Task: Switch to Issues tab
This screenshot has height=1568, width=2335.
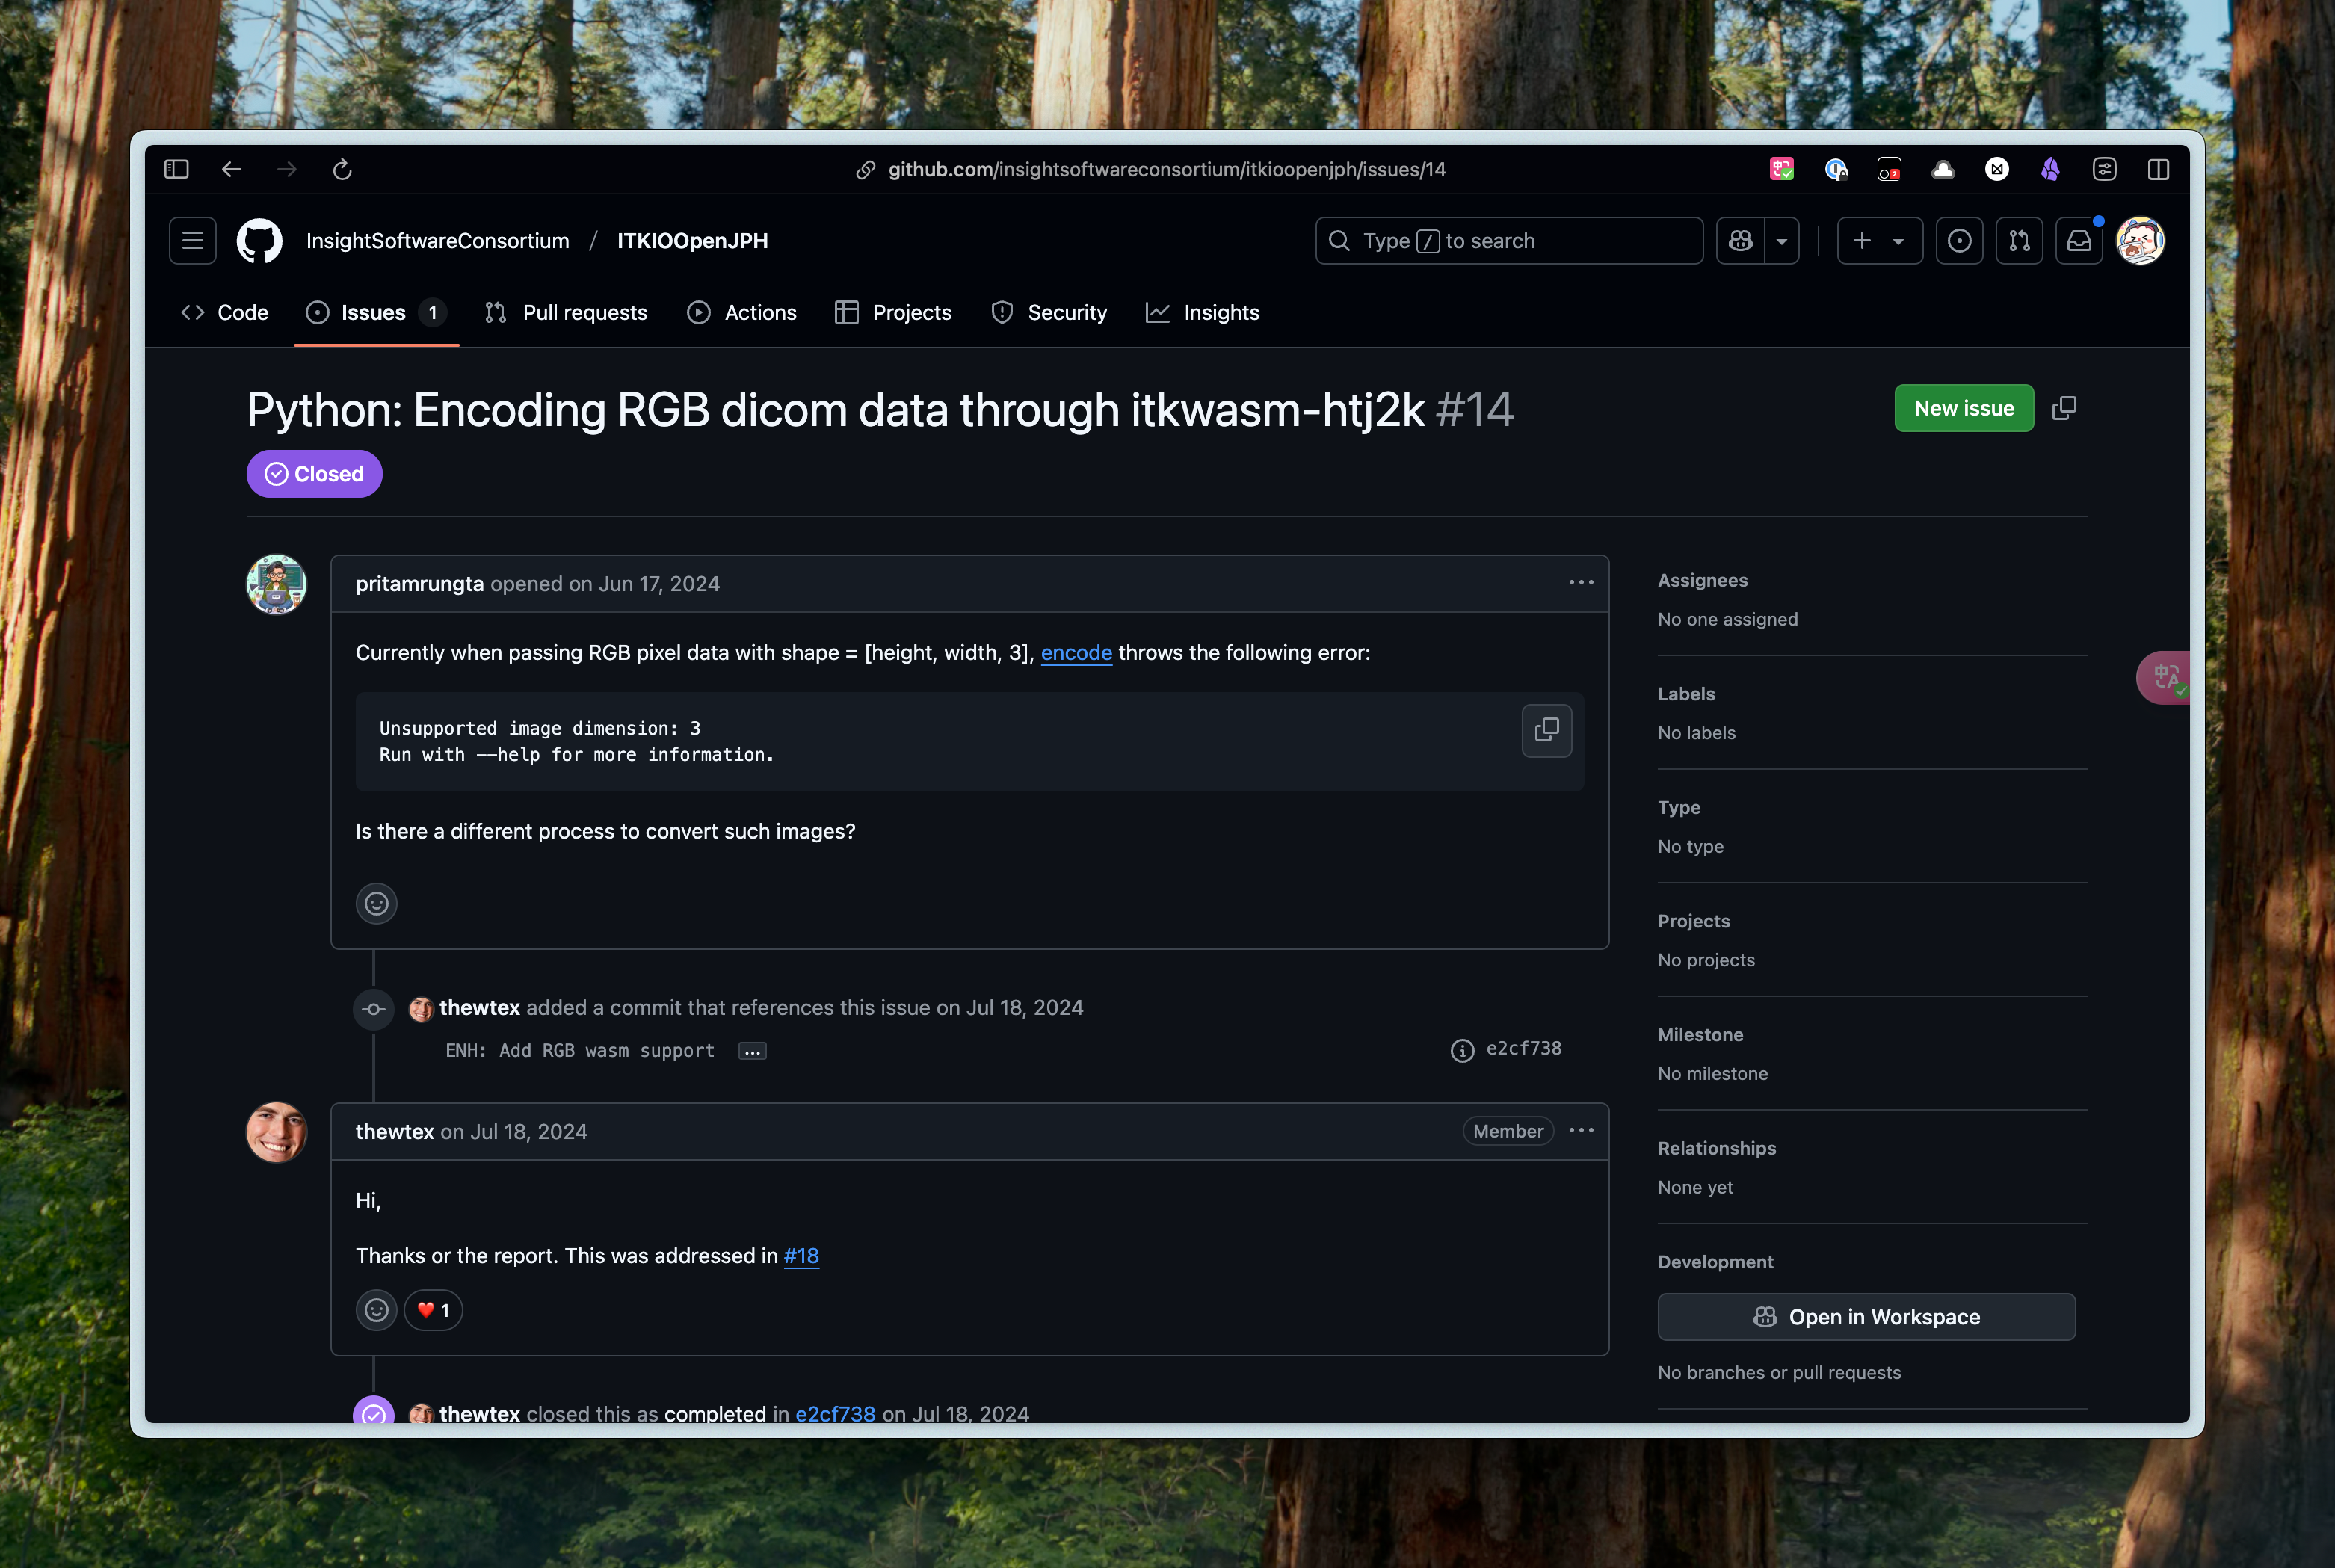Action: pyautogui.click(x=374, y=312)
